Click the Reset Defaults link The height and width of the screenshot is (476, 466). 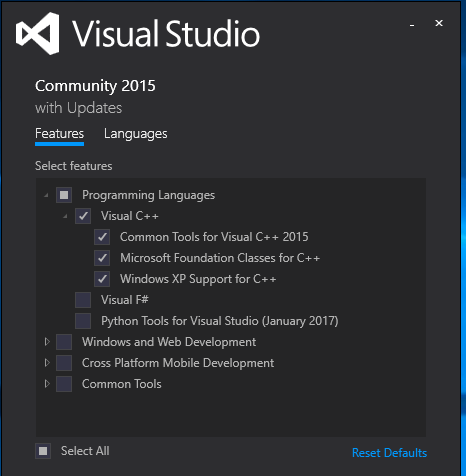point(389,453)
